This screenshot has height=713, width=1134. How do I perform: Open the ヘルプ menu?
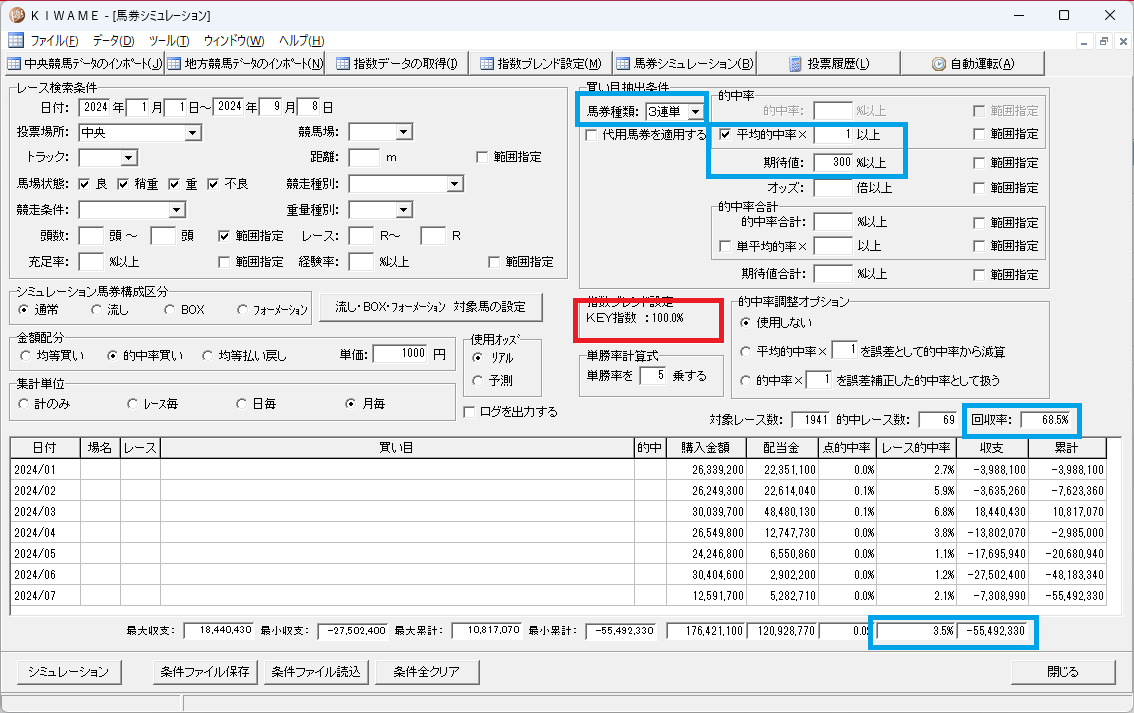302,40
